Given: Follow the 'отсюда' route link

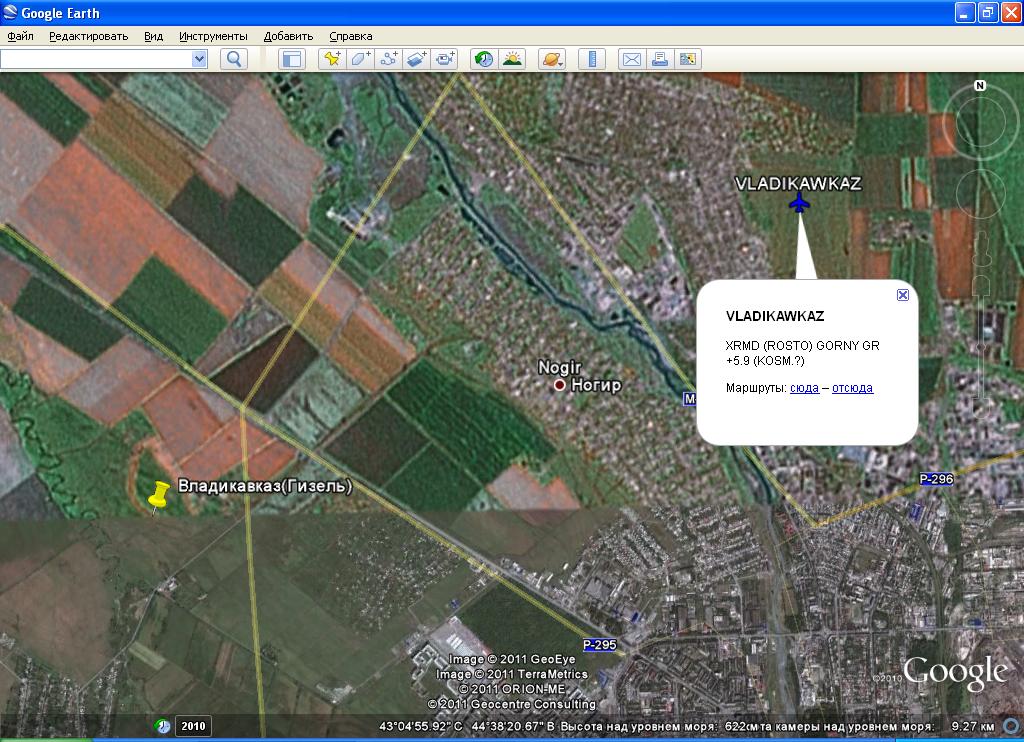Looking at the screenshot, I should tap(852, 388).
